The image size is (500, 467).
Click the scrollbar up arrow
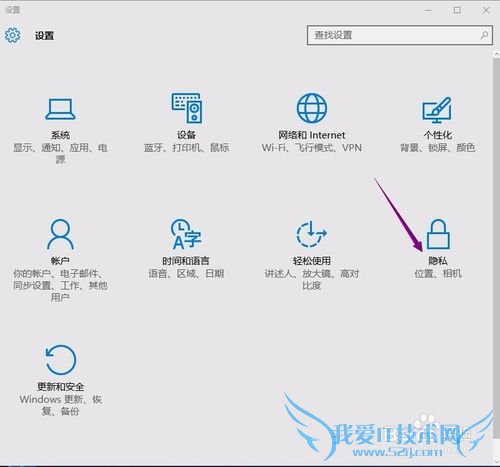pos(496,53)
